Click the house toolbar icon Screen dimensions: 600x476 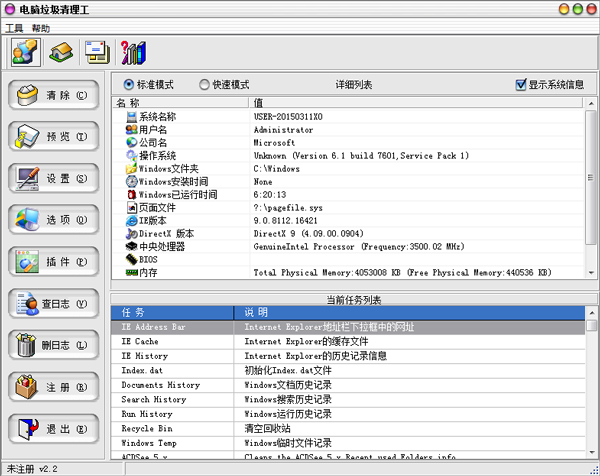tap(61, 52)
